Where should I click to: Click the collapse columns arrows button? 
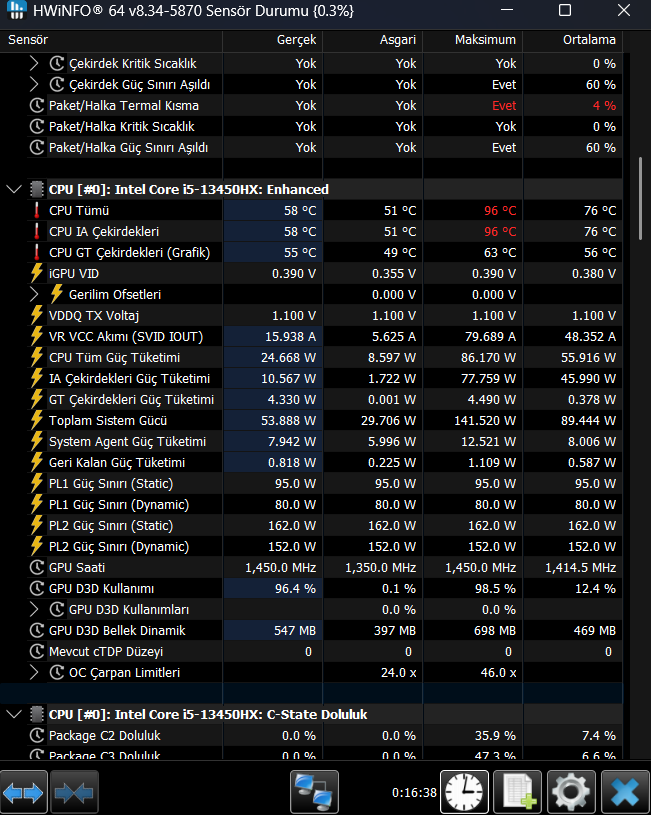(74, 793)
